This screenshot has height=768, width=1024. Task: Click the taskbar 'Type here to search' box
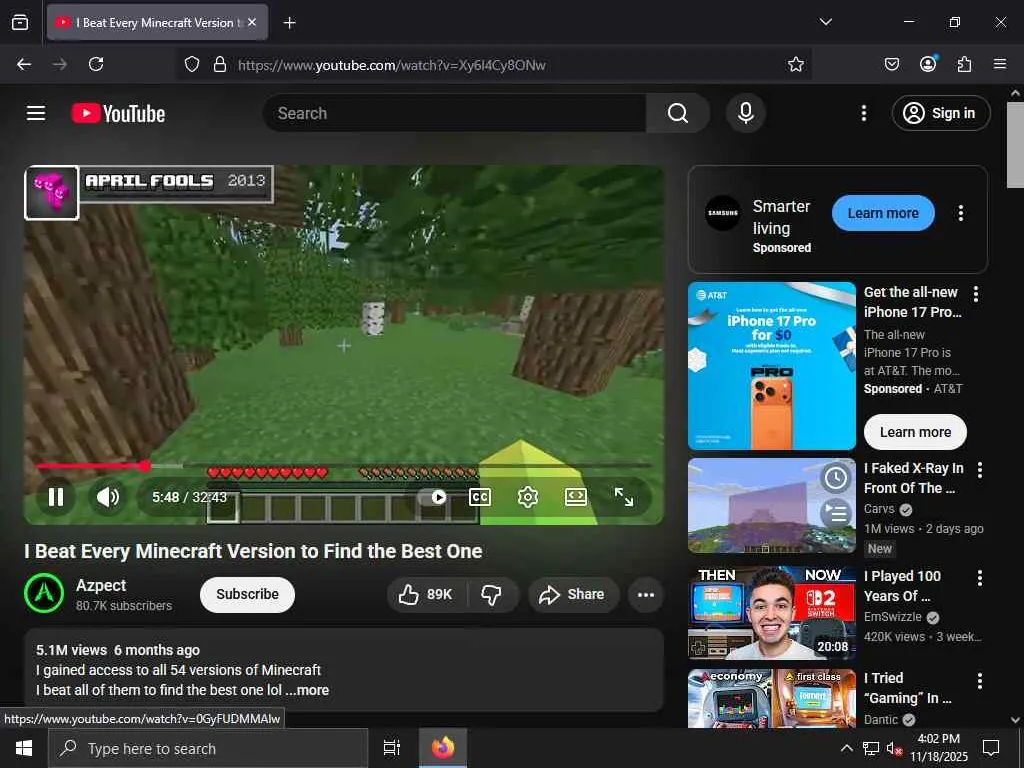click(x=208, y=748)
